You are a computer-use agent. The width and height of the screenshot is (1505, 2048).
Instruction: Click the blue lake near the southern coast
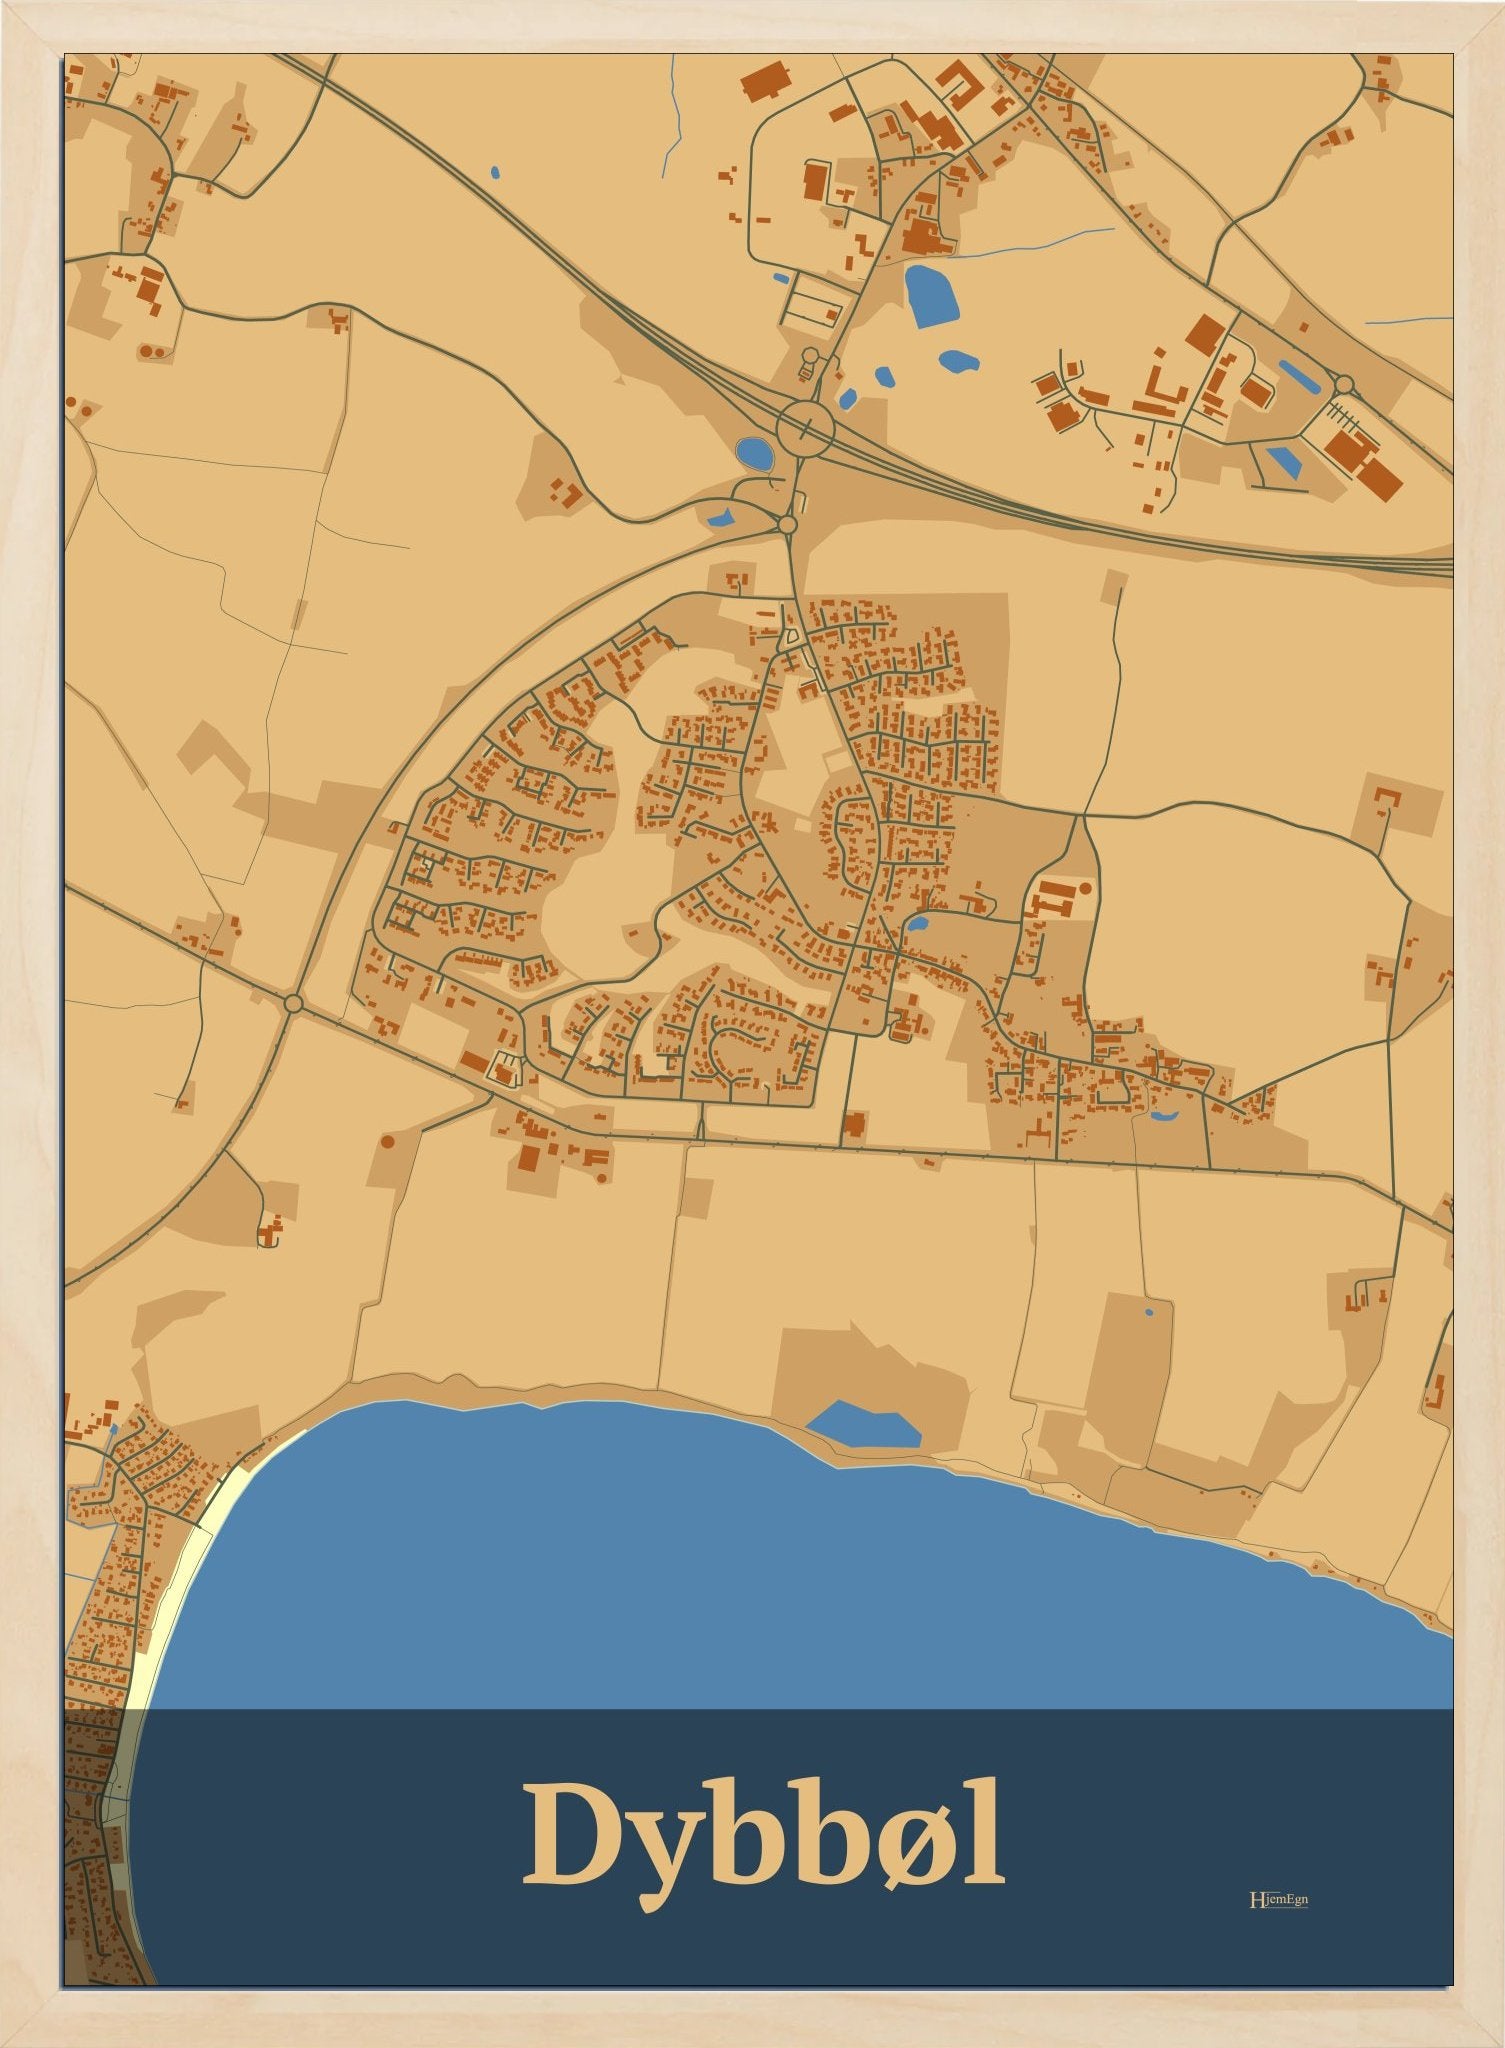[x=864, y=1424]
